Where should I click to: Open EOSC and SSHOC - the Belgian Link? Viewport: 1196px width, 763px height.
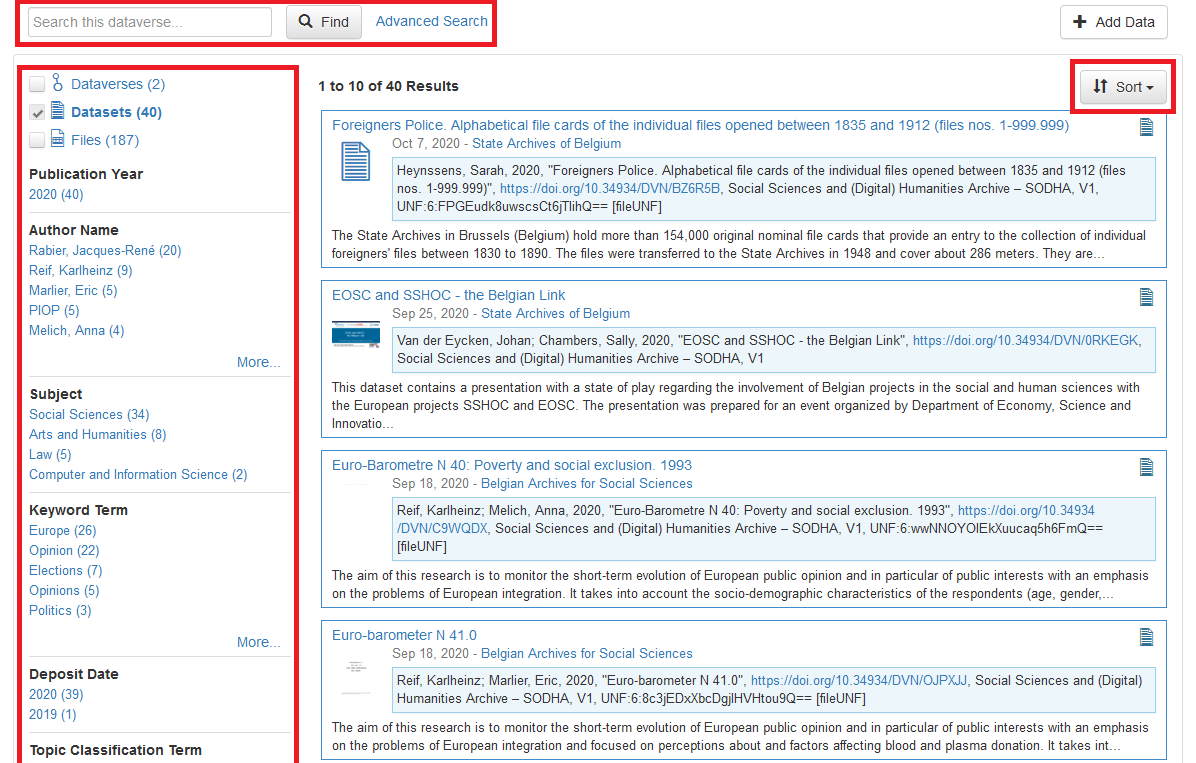[x=448, y=295]
